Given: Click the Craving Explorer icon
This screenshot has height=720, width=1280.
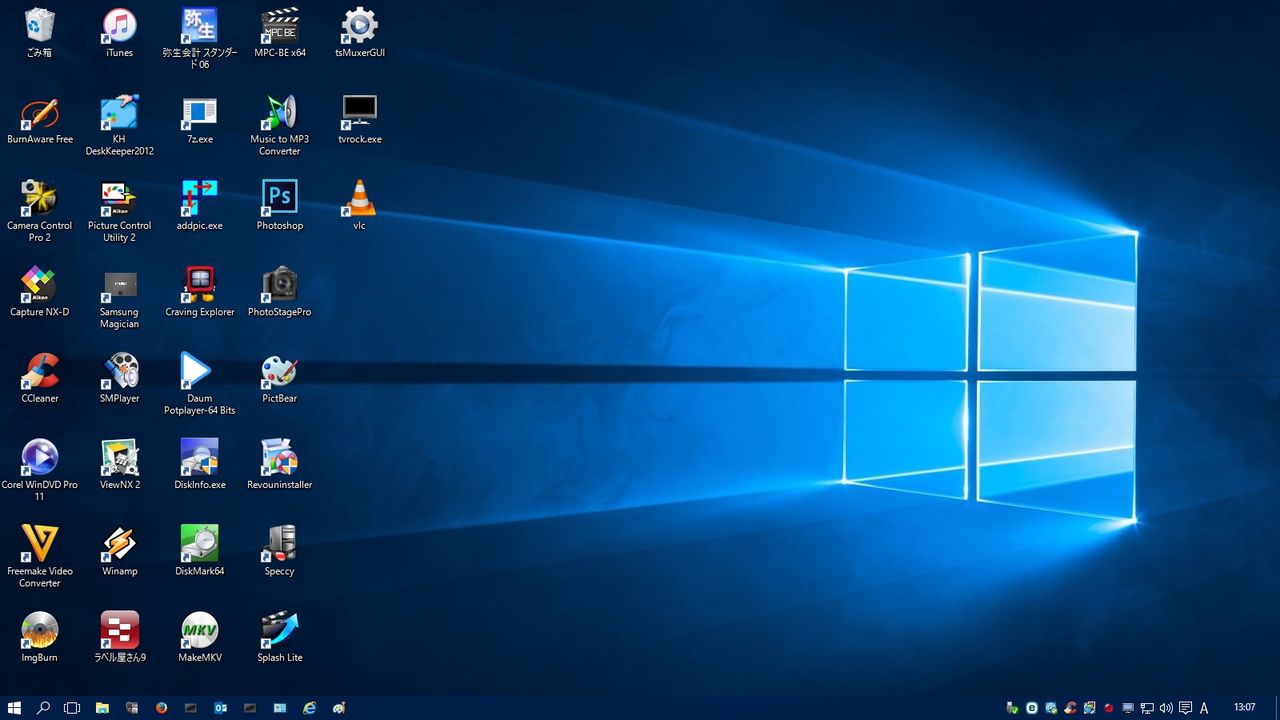Looking at the screenshot, I should click(x=200, y=292).
